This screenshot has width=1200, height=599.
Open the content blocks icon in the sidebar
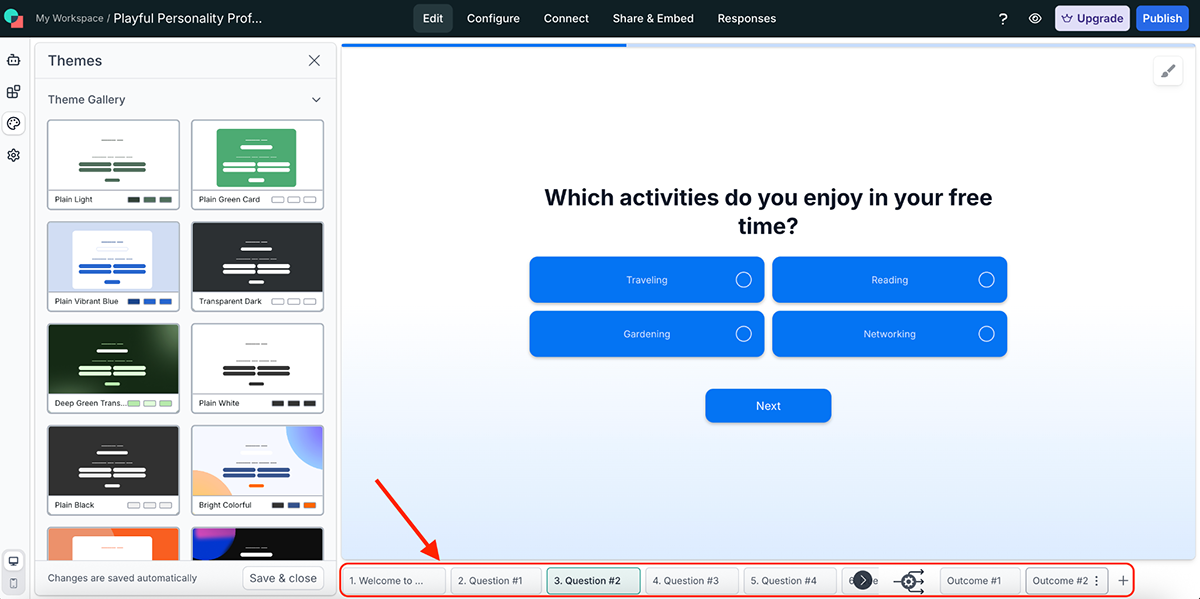click(x=13, y=92)
